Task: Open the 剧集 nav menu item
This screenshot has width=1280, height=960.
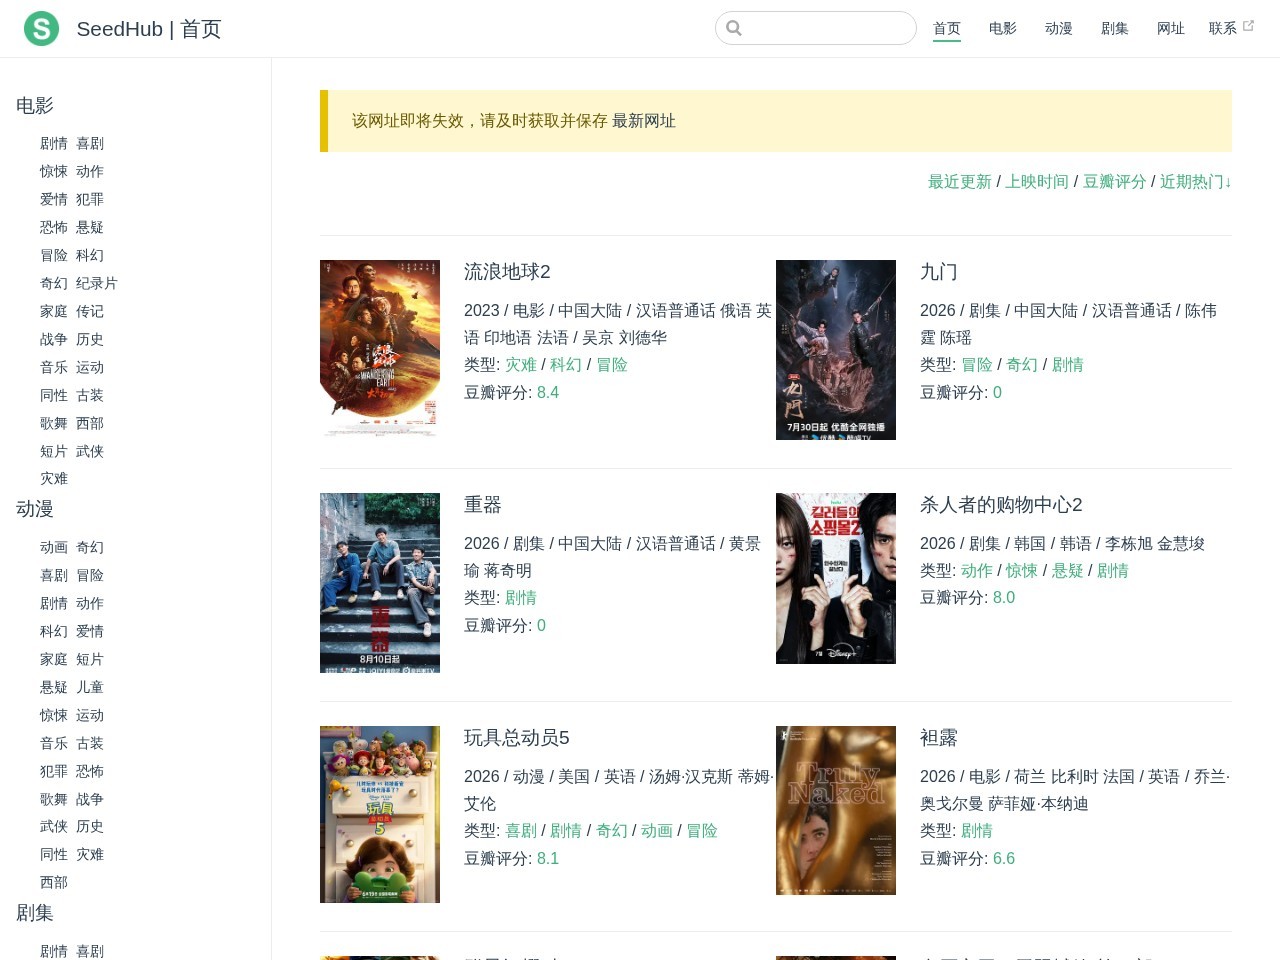Action: (x=1115, y=28)
